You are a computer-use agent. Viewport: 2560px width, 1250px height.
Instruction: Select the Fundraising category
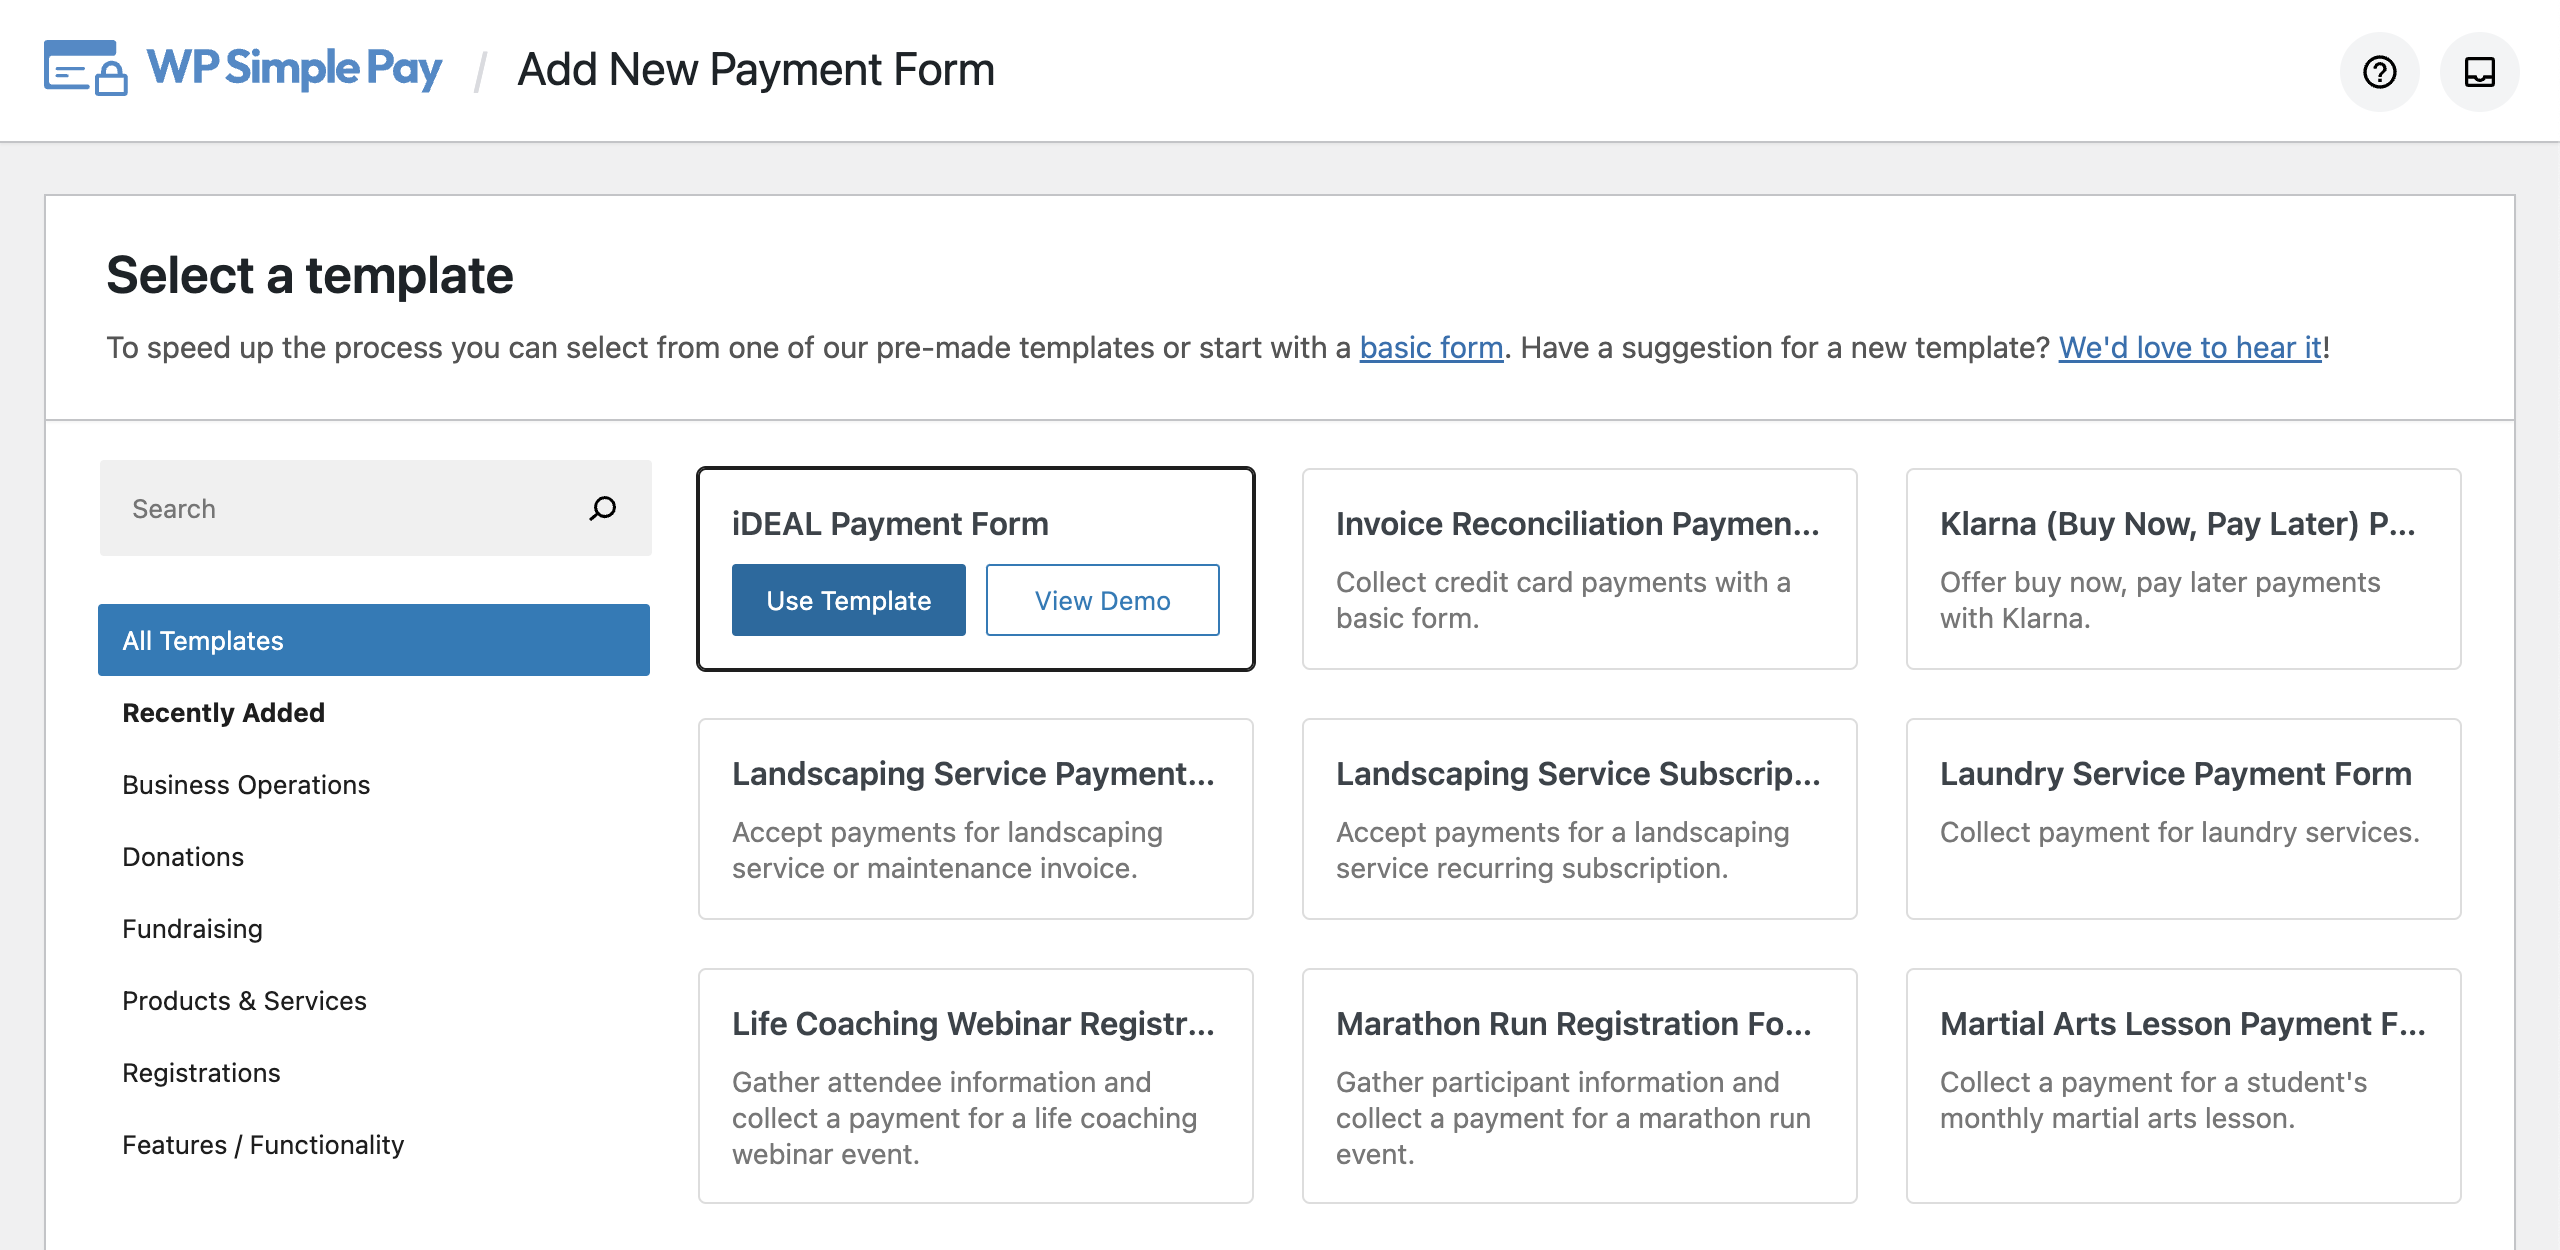point(191,928)
